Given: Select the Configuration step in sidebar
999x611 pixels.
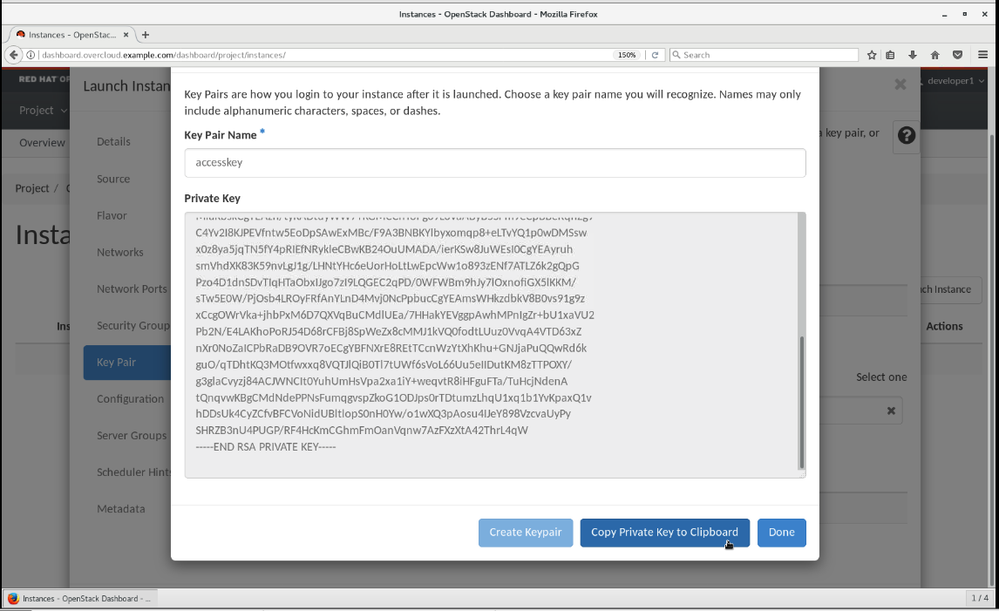Looking at the screenshot, I should (x=130, y=399).
